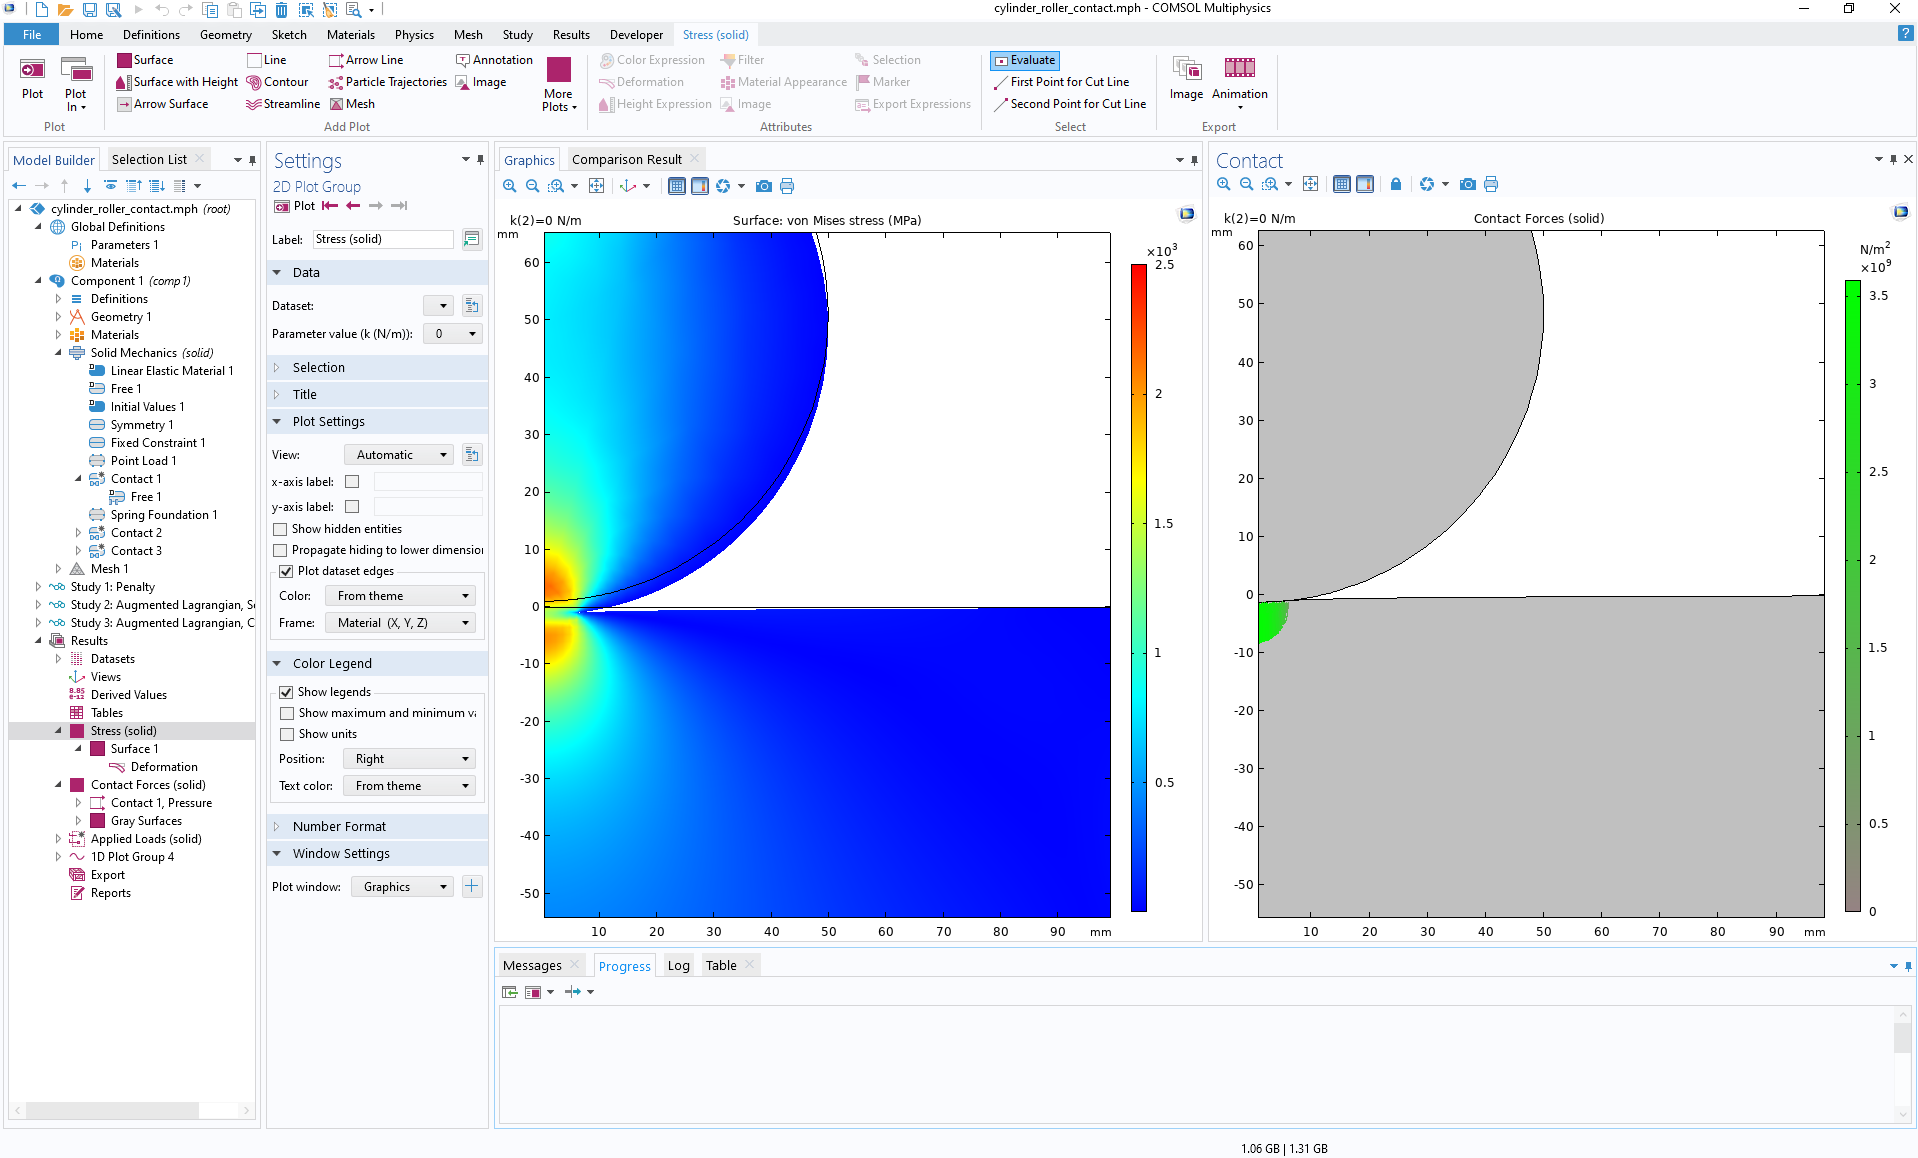
Task: Uncheck Plot dataset edges
Action: tap(287, 571)
